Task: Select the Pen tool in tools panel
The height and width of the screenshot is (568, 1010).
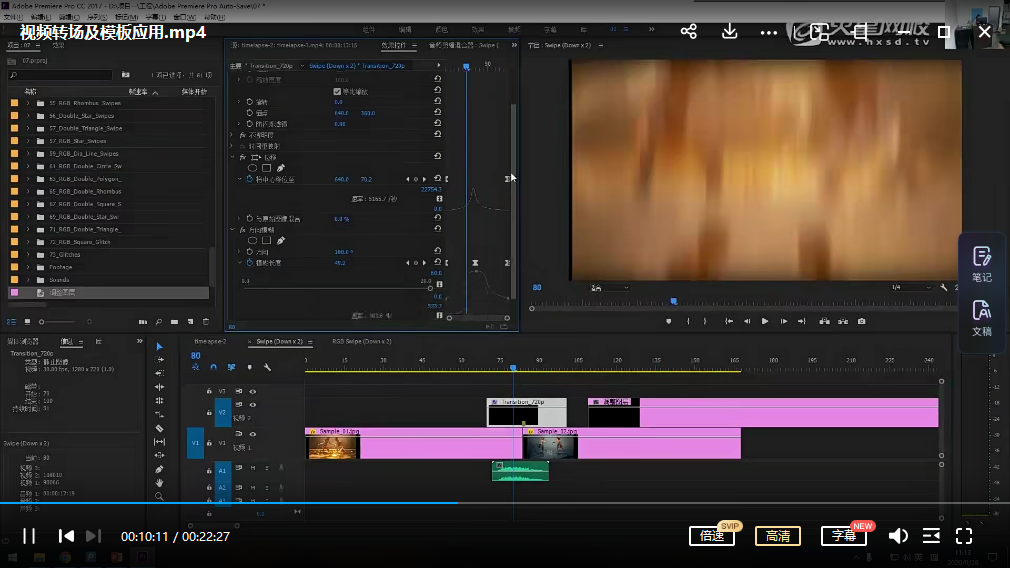Action: coord(159,469)
